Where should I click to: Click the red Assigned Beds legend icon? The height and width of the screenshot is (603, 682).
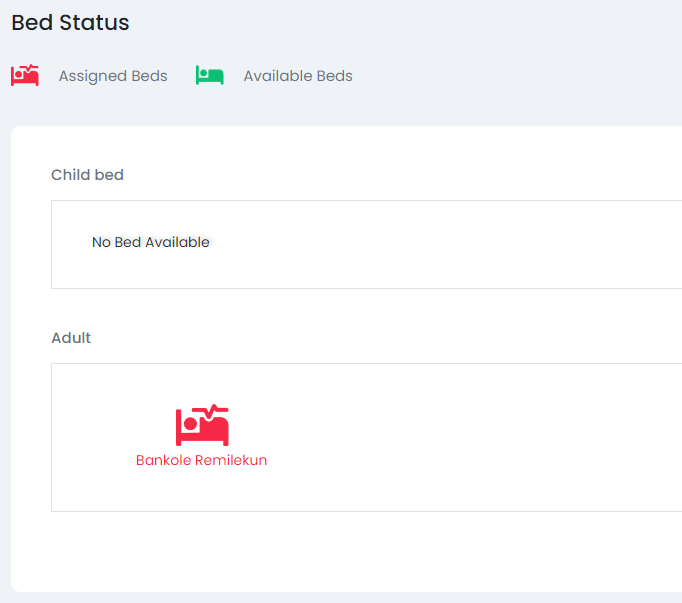[24, 75]
